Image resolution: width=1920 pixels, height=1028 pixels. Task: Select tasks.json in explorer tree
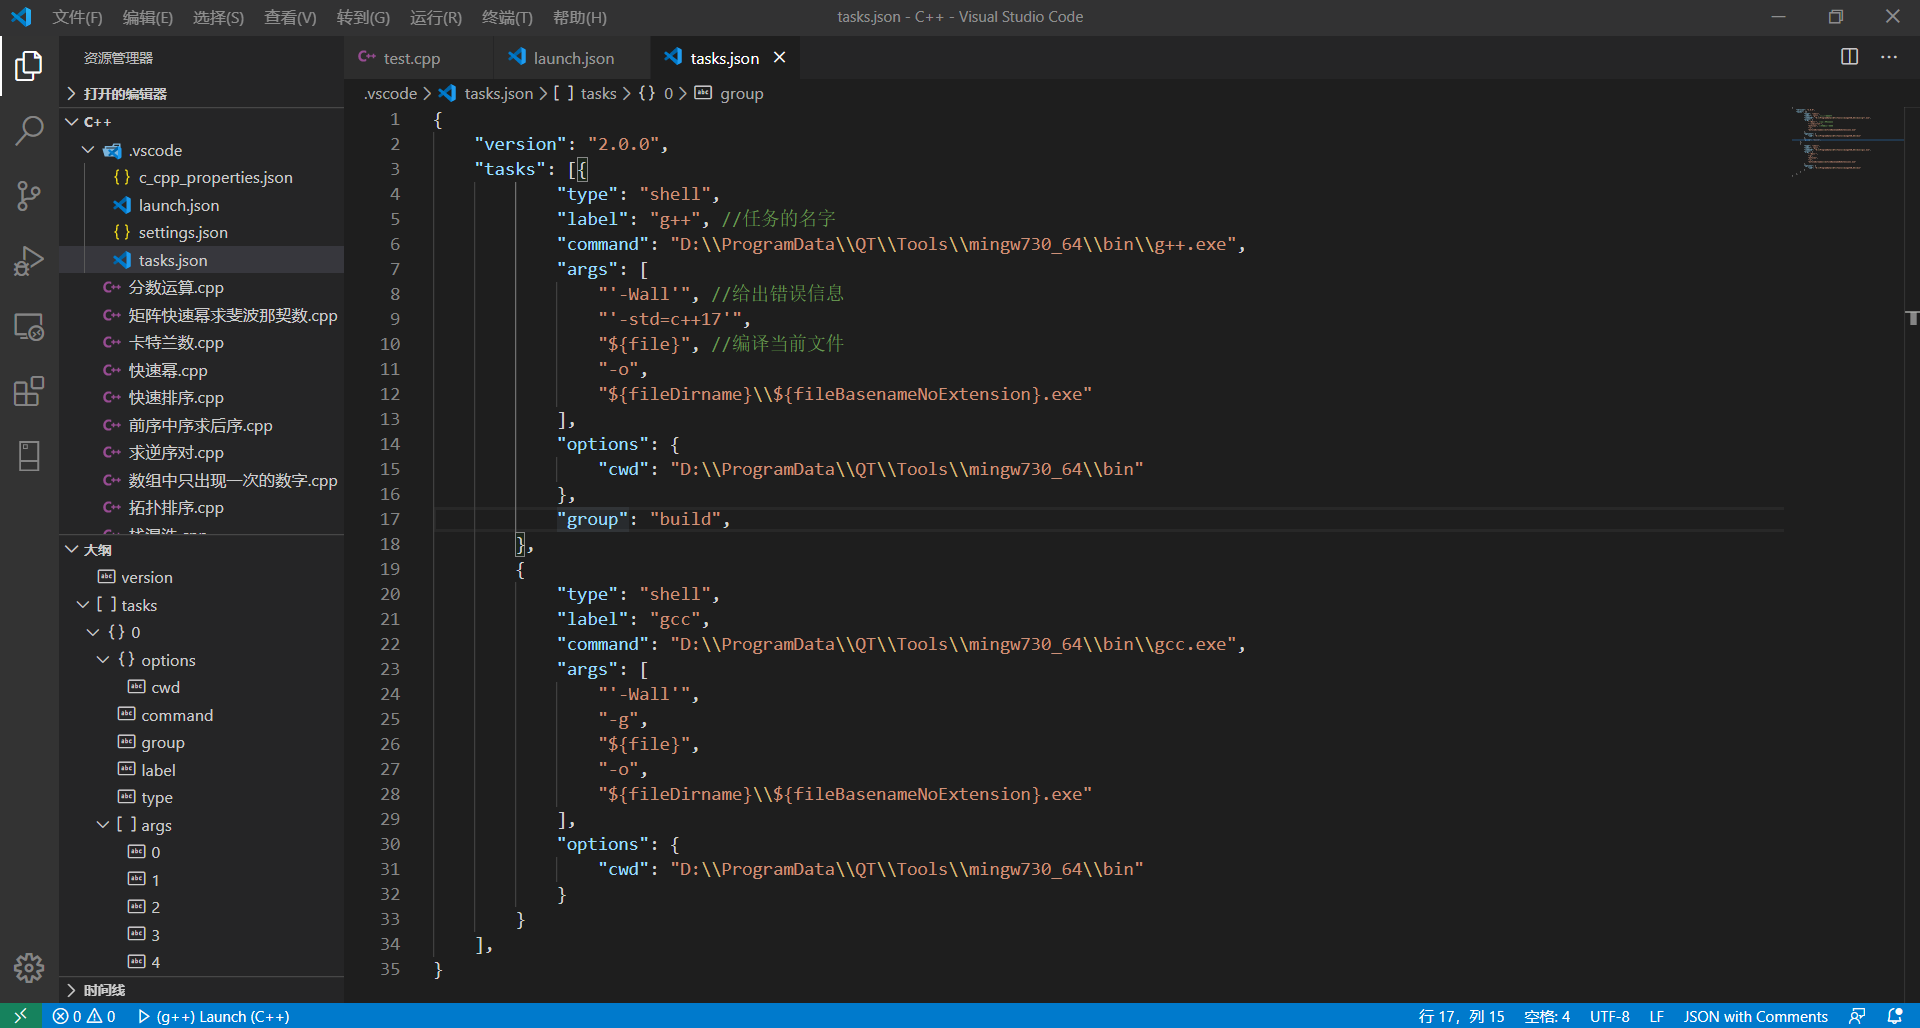202,260
